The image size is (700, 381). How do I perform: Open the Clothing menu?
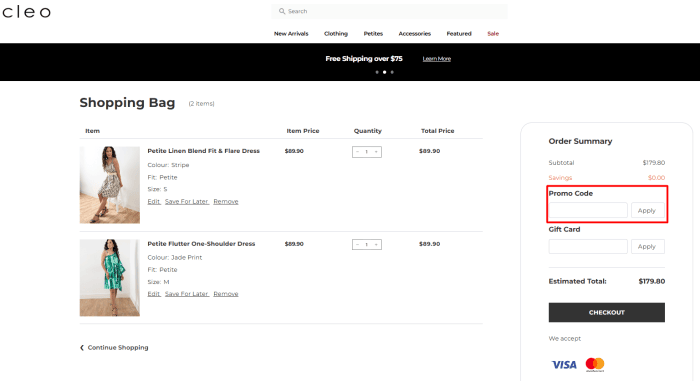336,33
